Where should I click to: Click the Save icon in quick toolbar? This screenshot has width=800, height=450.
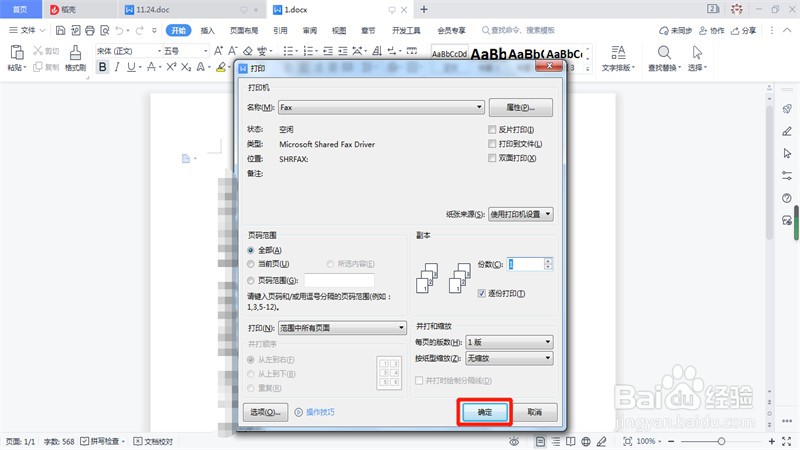tap(60, 31)
